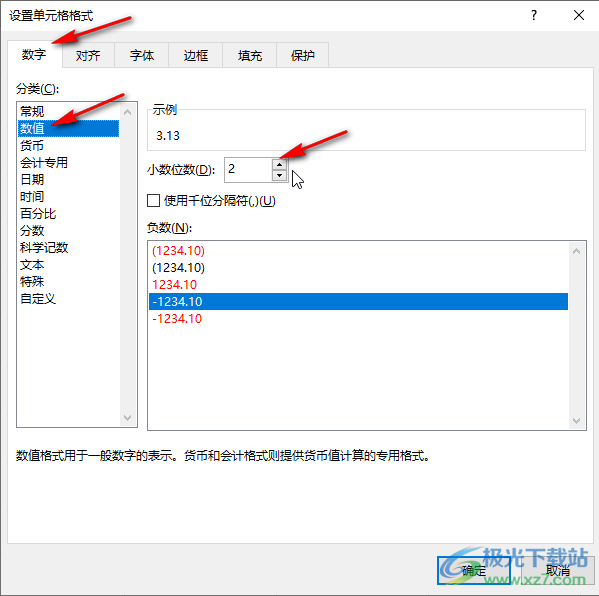The image size is (599, 596).
Task: Choose the 自定义 category
Action: point(69,298)
